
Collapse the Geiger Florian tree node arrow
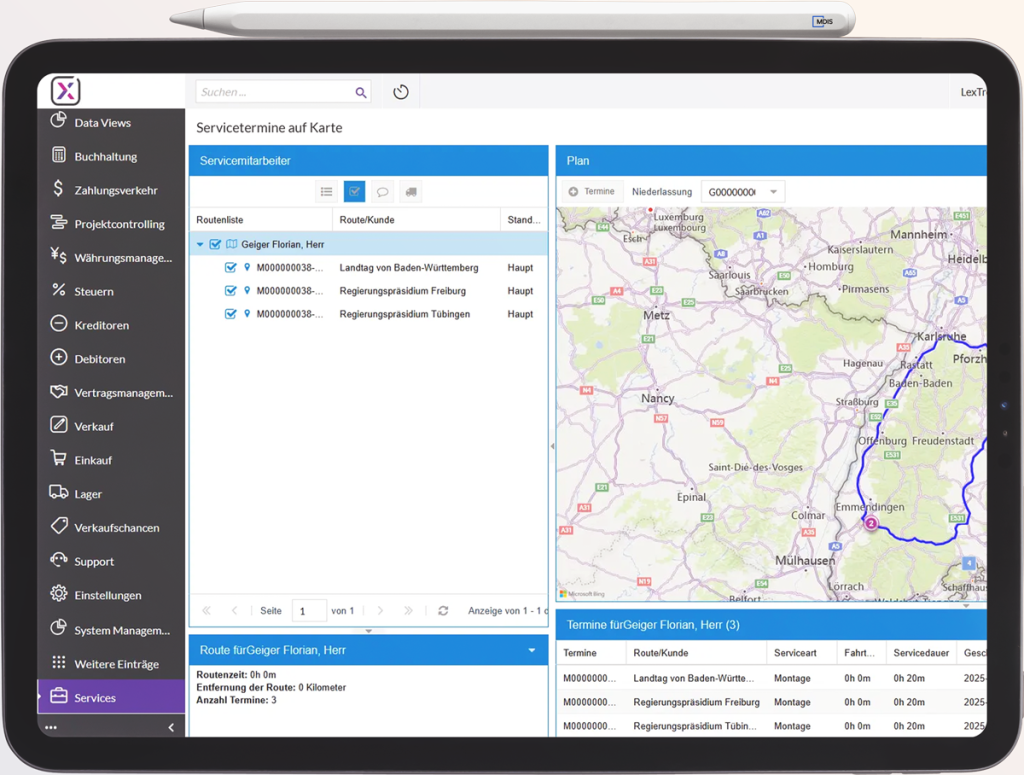tap(200, 244)
